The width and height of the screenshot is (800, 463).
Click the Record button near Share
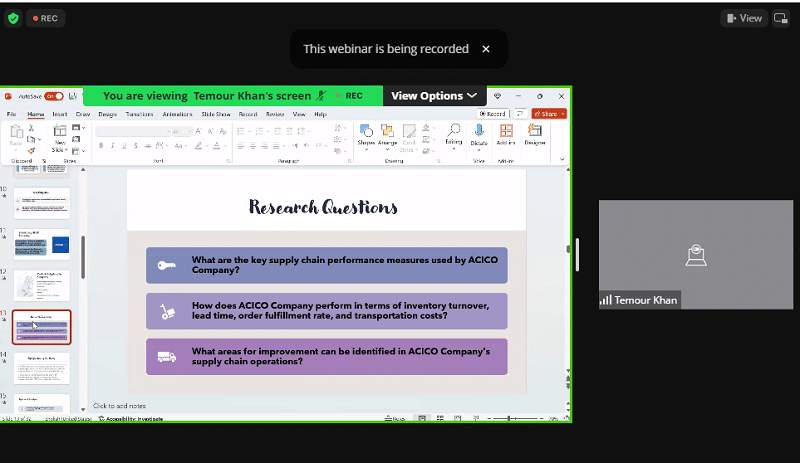(x=493, y=114)
